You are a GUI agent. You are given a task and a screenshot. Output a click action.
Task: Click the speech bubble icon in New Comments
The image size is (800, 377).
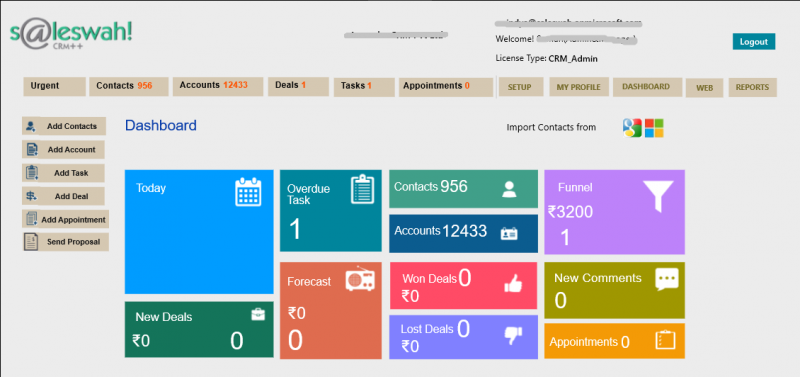click(667, 279)
